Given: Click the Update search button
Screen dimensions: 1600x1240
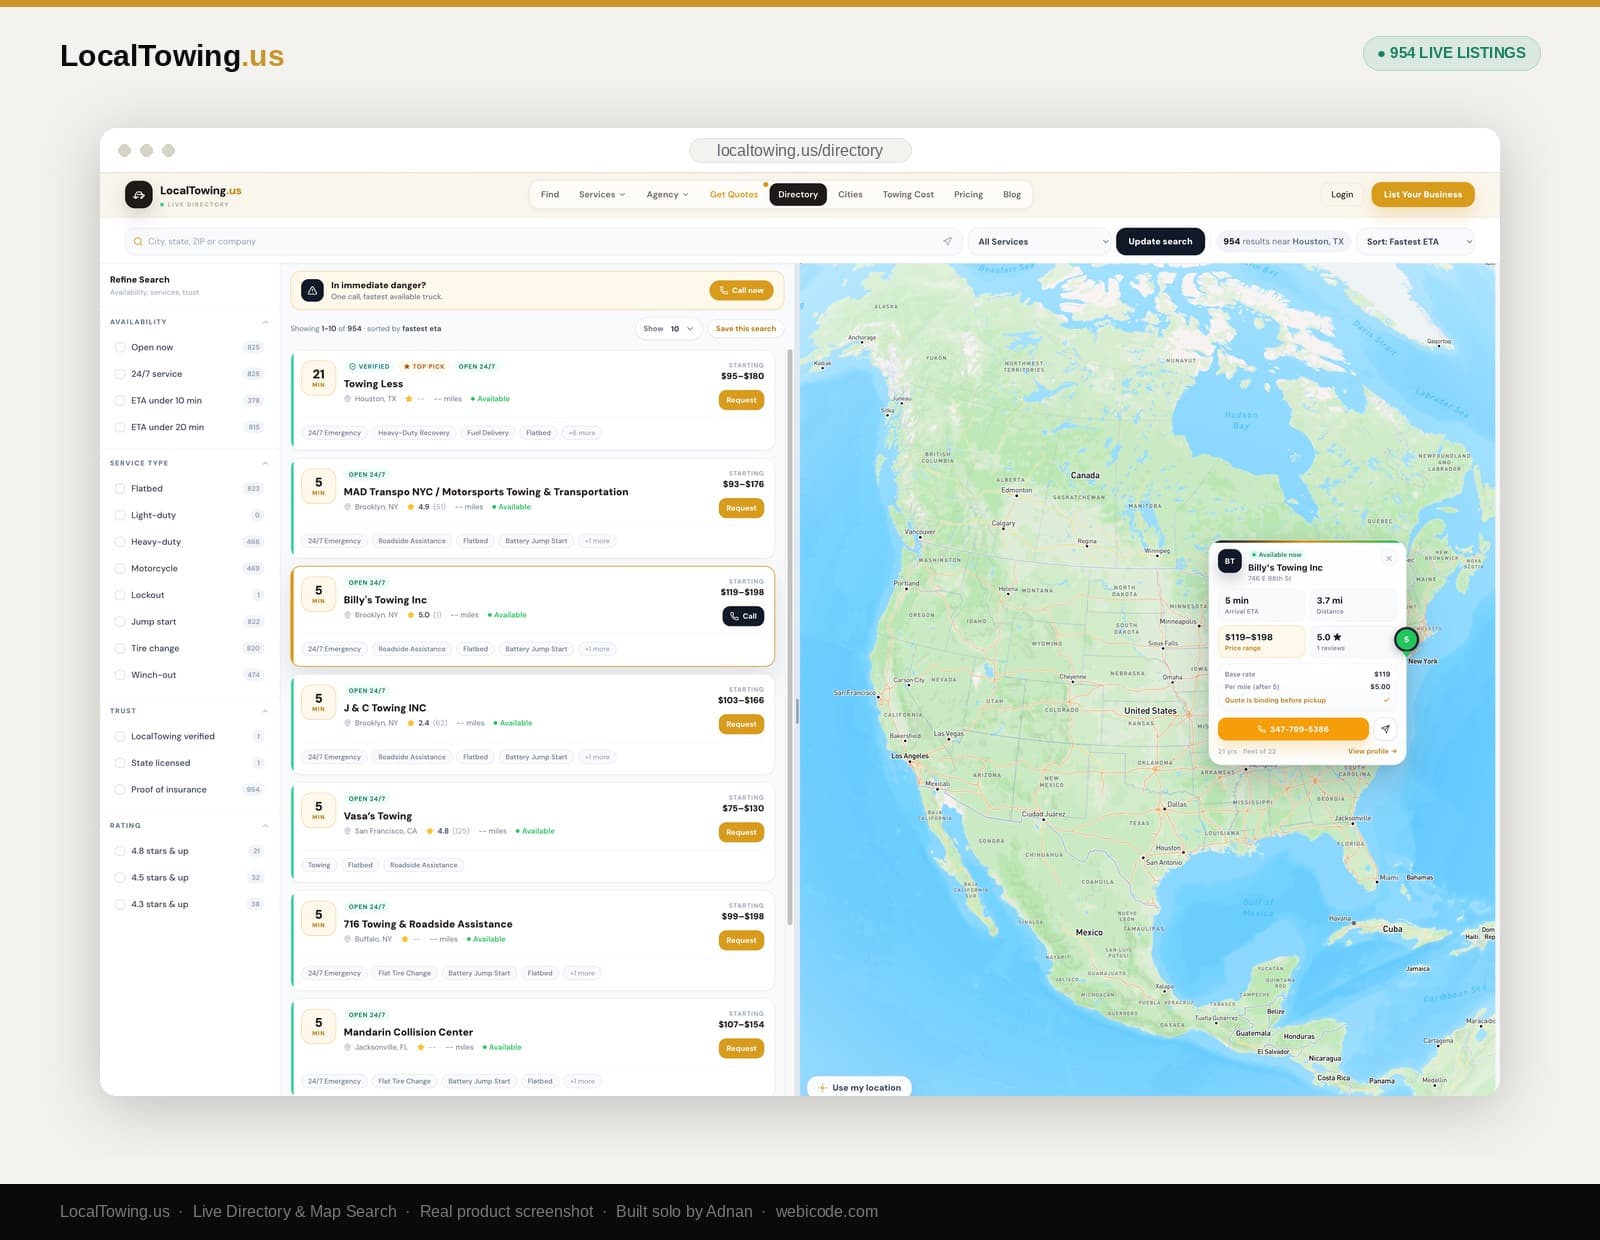Looking at the screenshot, I should point(1160,241).
